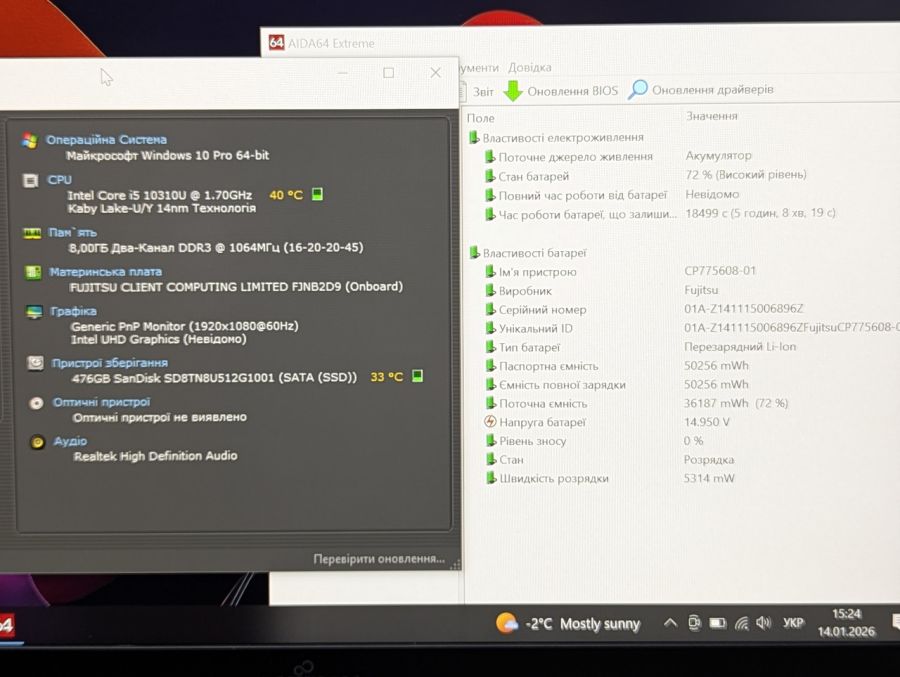Show hidden tray icons chevron
Viewport: 900px width, 677px height.
[670, 622]
